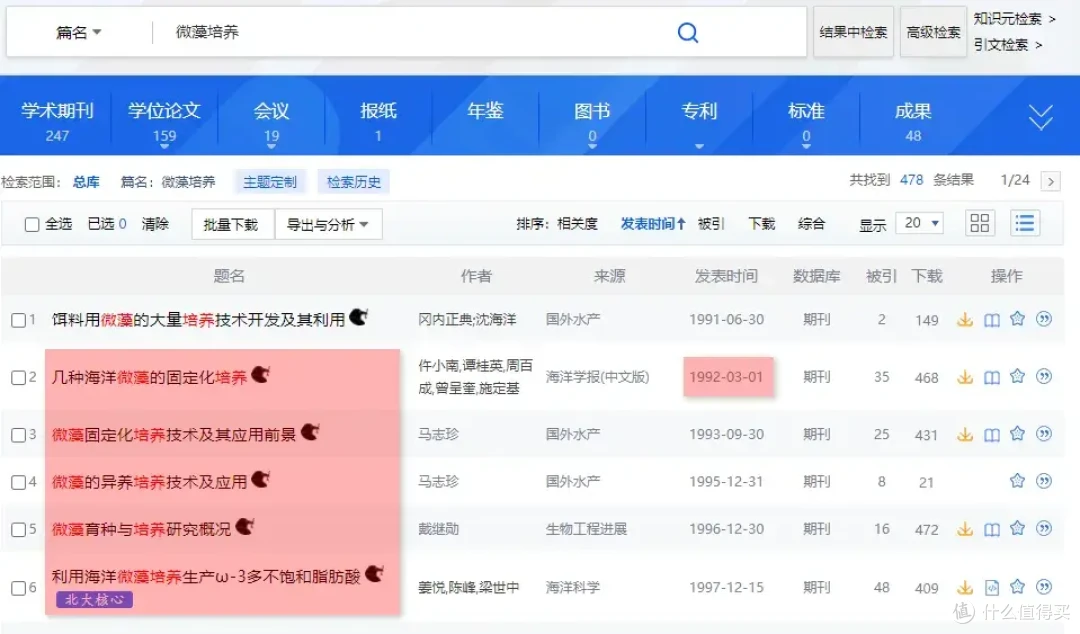The width and height of the screenshot is (1080, 634).
Task: Favorite the 1992-03-01 article with star
Action: (1017, 376)
